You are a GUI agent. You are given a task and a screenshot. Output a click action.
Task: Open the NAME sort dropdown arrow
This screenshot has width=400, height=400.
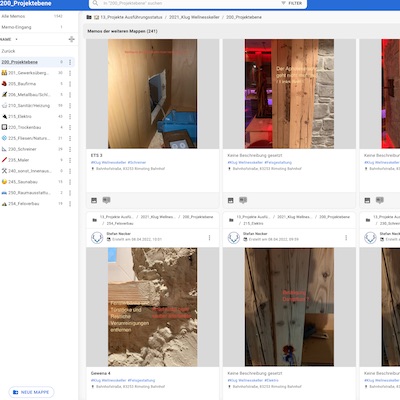point(16,39)
